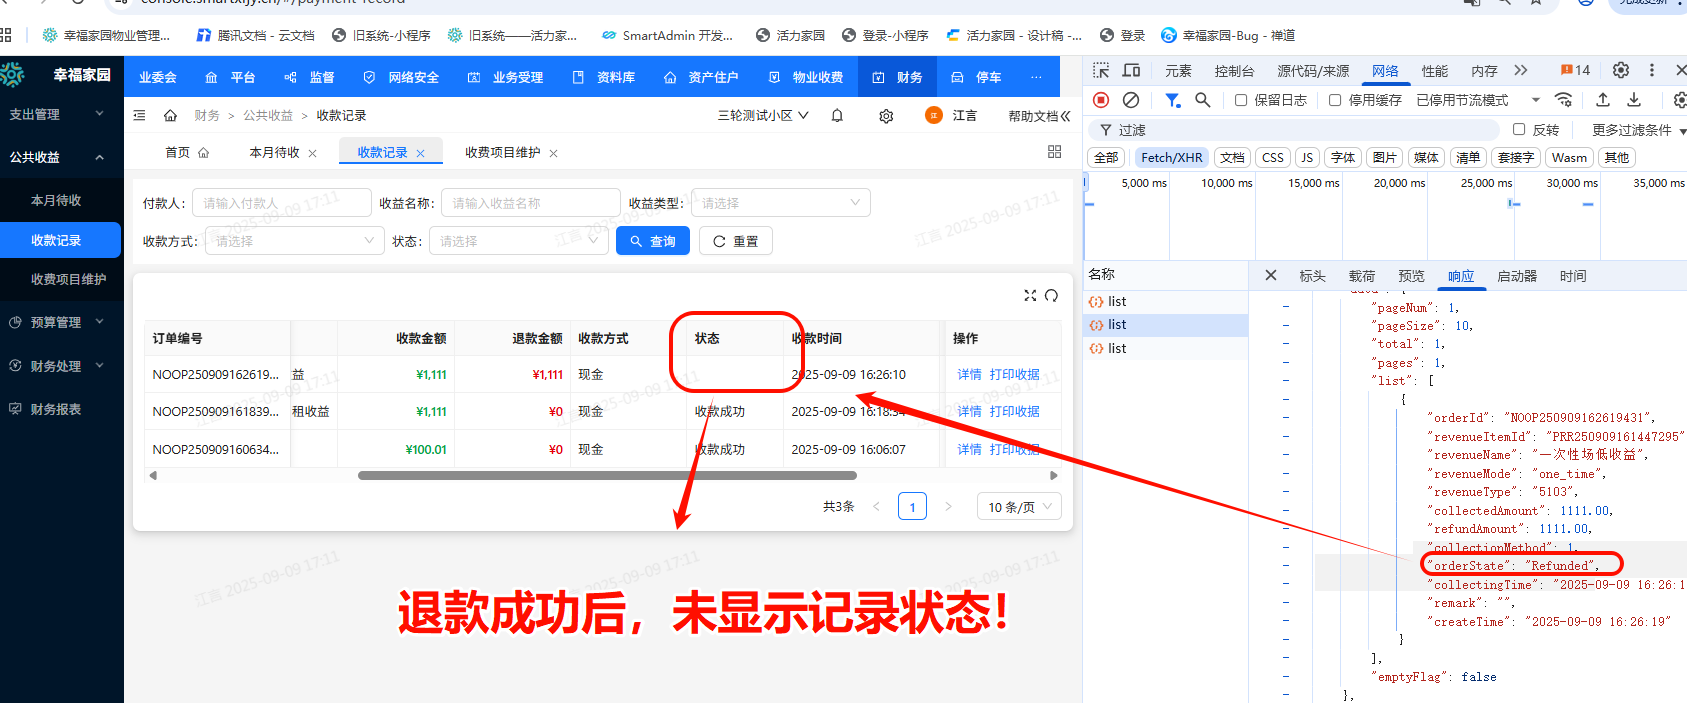The image size is (1687, 703).
Task: Clear the network log
Action: 1131,100
